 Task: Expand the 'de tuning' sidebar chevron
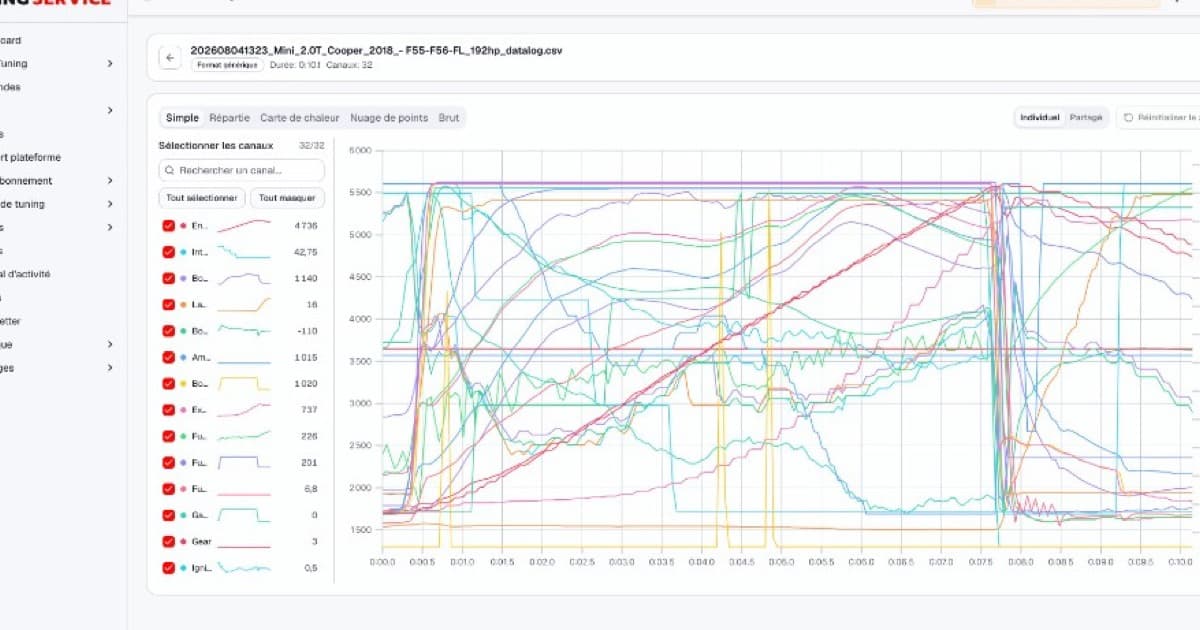(x=110, y=204)
